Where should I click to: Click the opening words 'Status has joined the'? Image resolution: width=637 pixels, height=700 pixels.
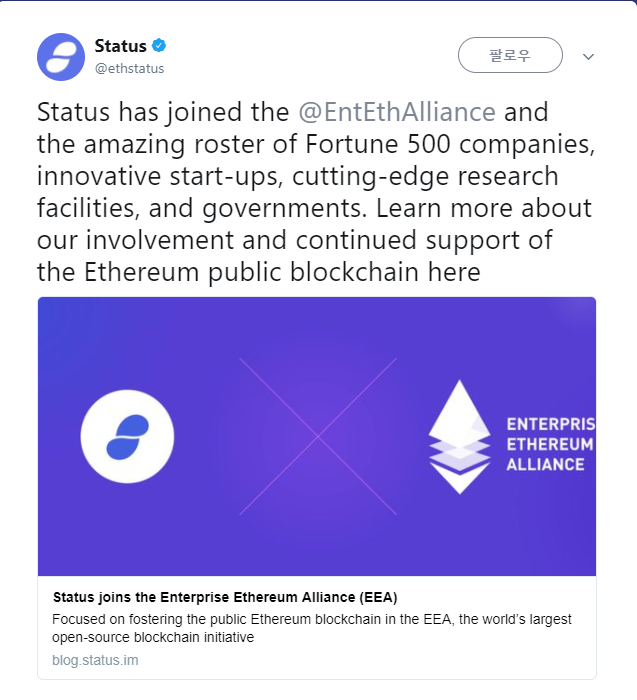click(x=164, y=110)
